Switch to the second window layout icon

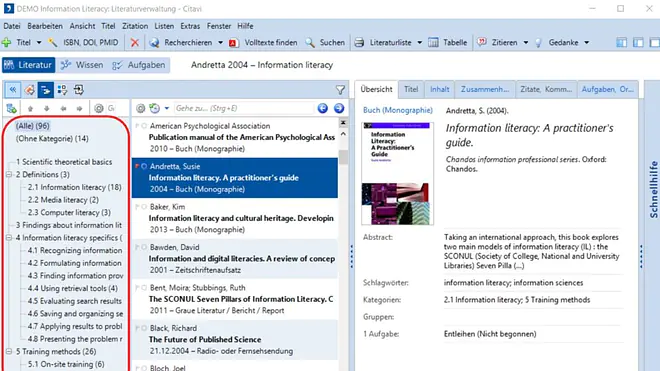[638, 43]
